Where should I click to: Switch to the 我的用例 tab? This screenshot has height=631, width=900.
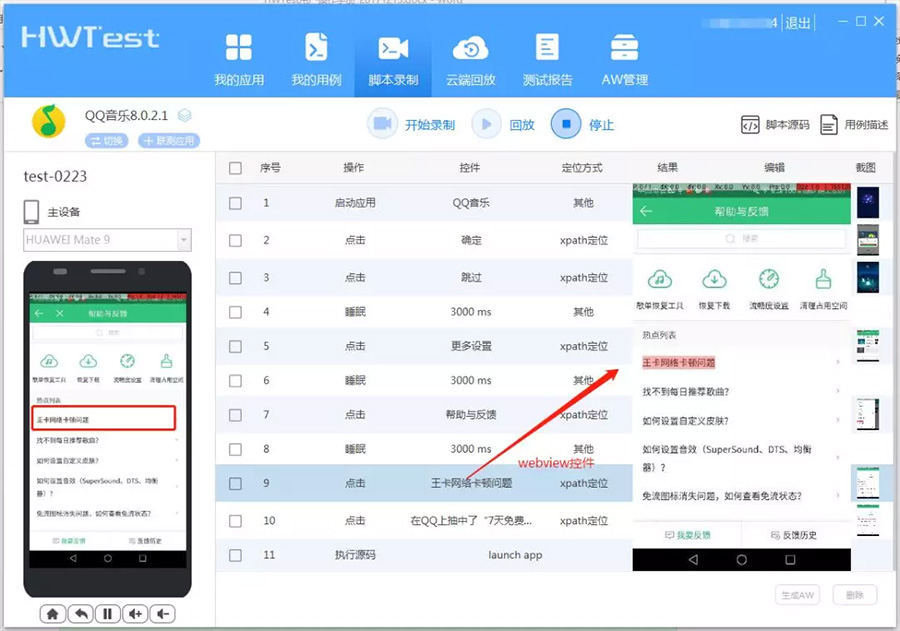coord(316,60)
